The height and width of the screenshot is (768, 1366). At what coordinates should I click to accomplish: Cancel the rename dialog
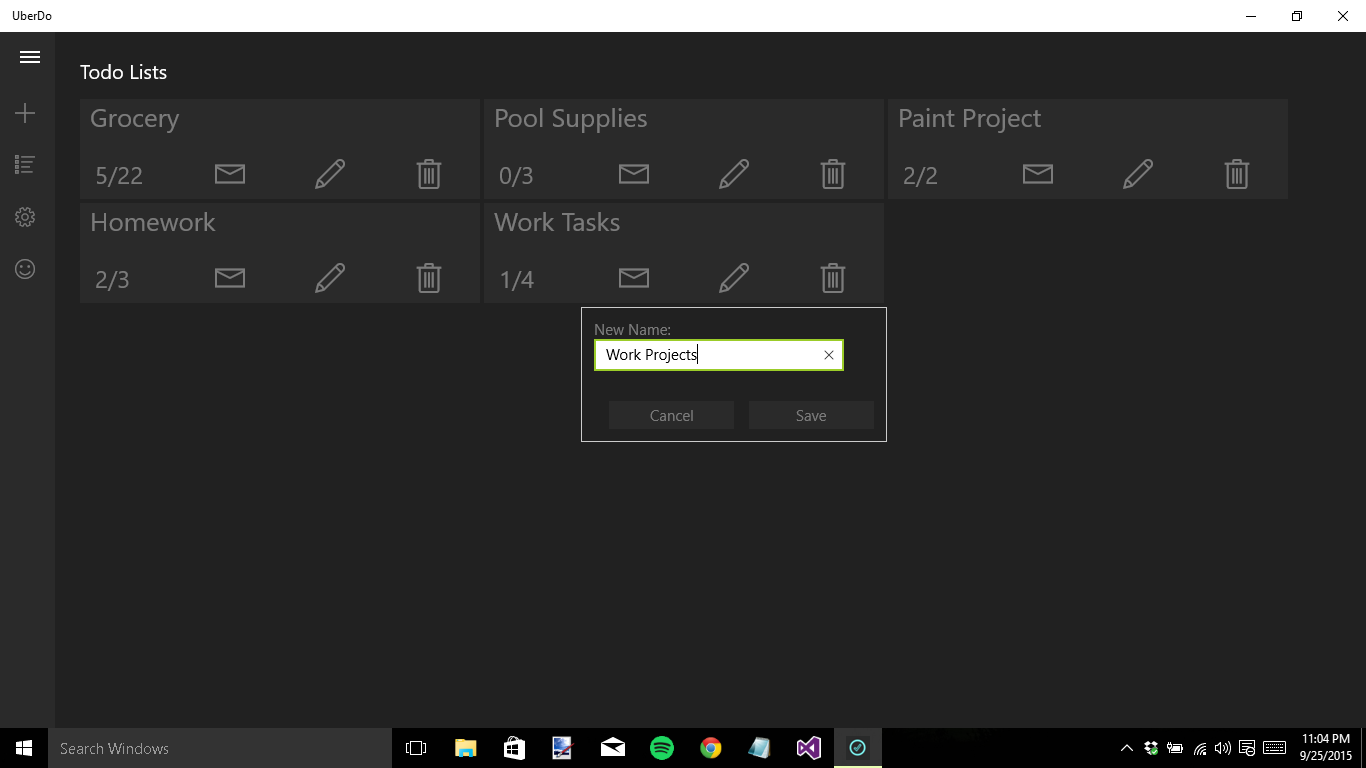[x=671, y=415]
